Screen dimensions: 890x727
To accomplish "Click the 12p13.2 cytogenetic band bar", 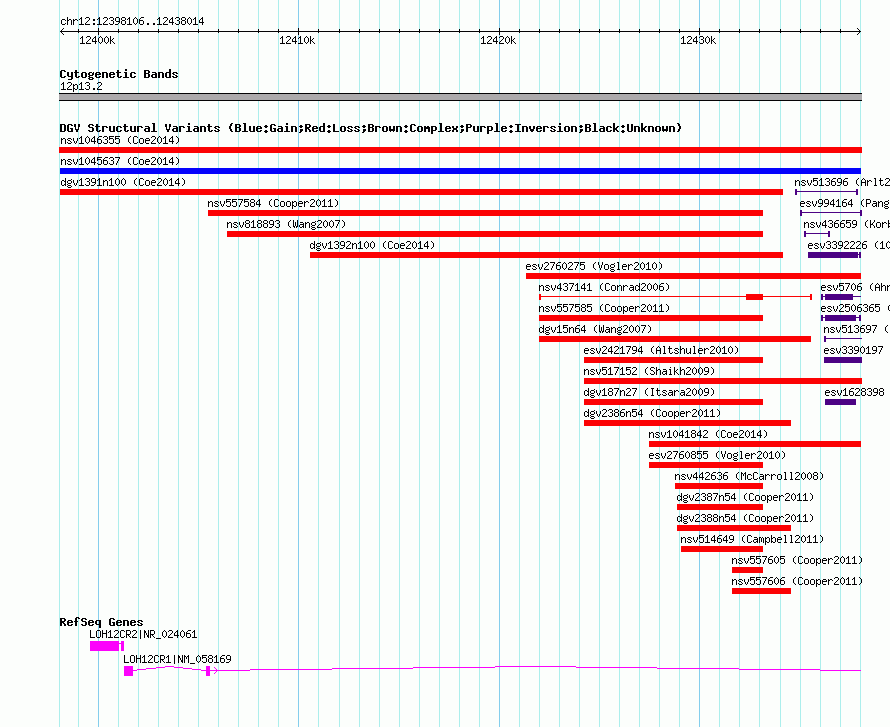I will (x=460, y=97).
